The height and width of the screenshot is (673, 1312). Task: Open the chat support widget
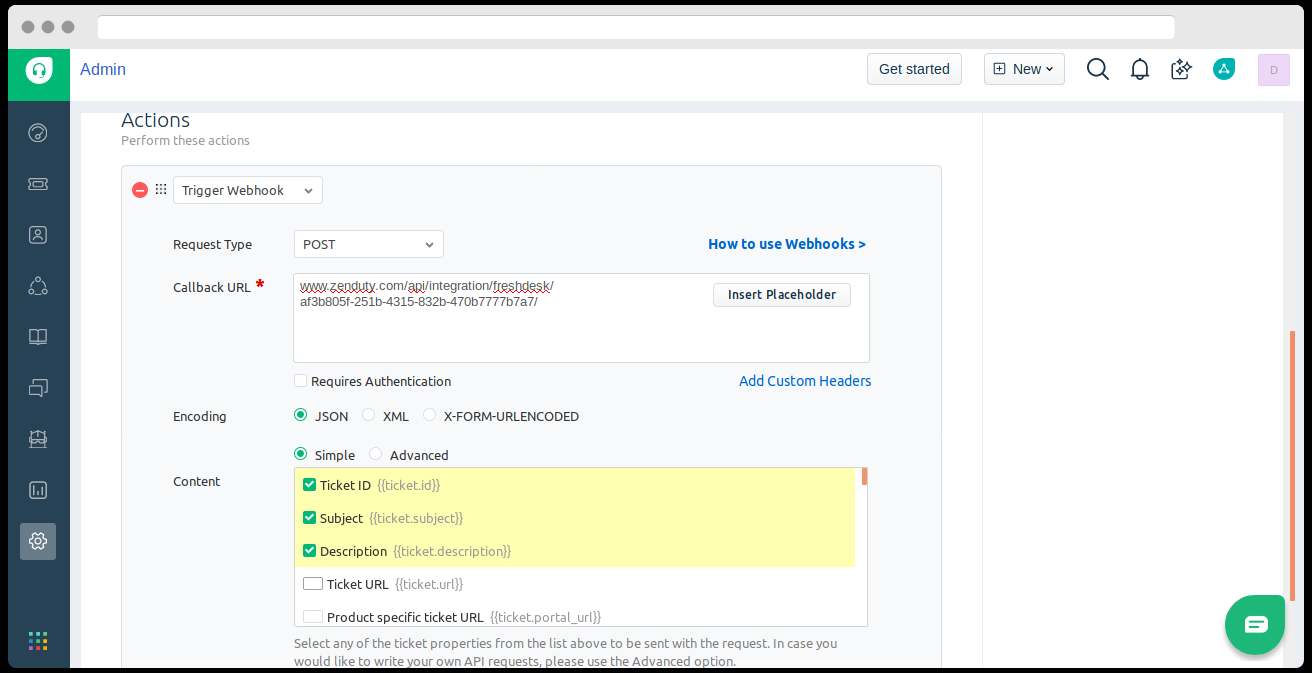pos(1256,625)
